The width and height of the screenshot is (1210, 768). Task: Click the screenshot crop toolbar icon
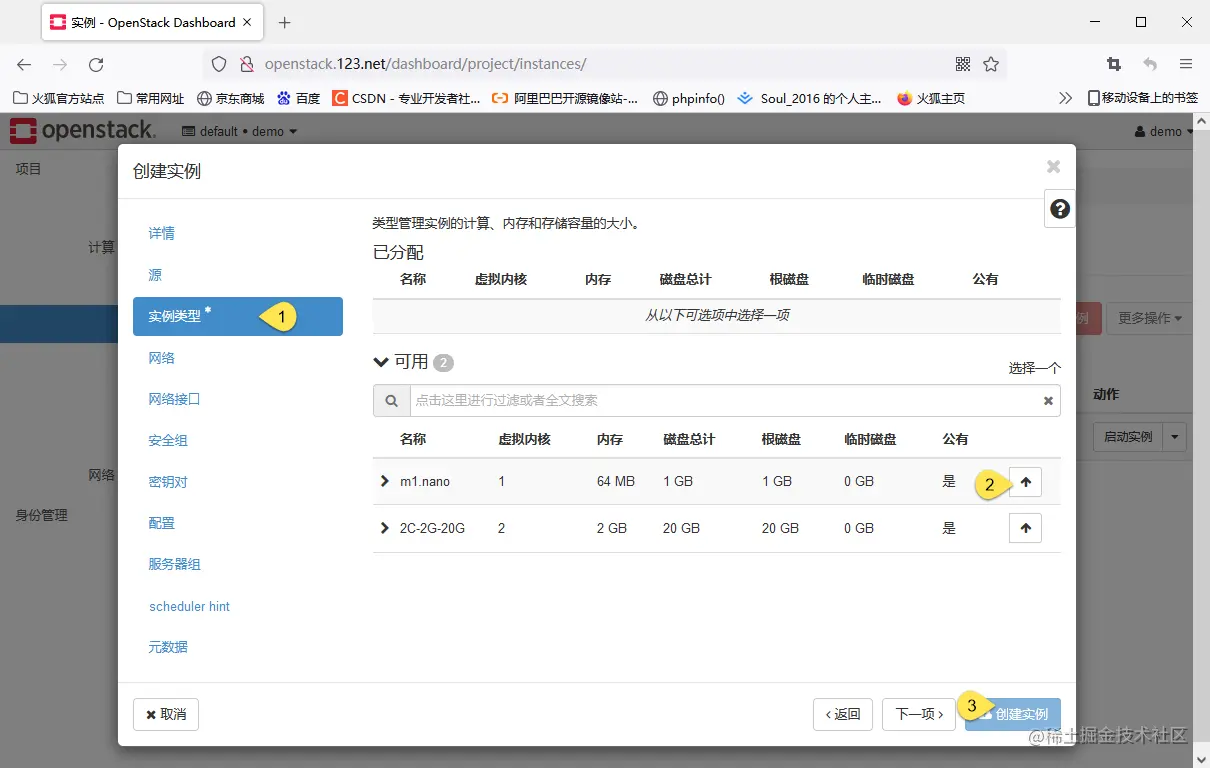[x=1114, y=64]
